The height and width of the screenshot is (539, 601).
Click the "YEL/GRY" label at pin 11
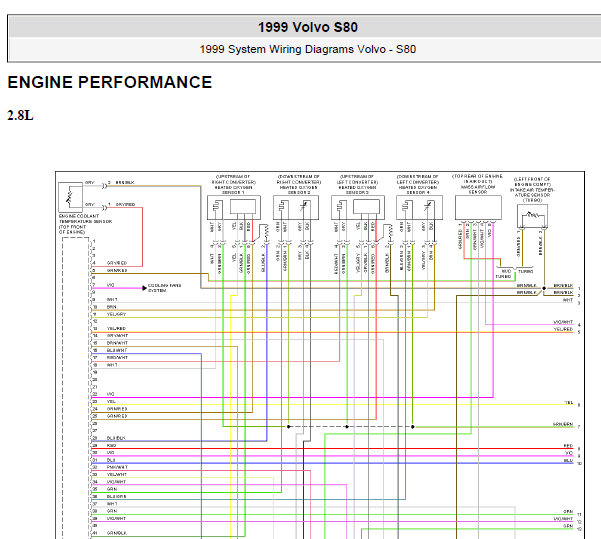(x=116, y=314)
